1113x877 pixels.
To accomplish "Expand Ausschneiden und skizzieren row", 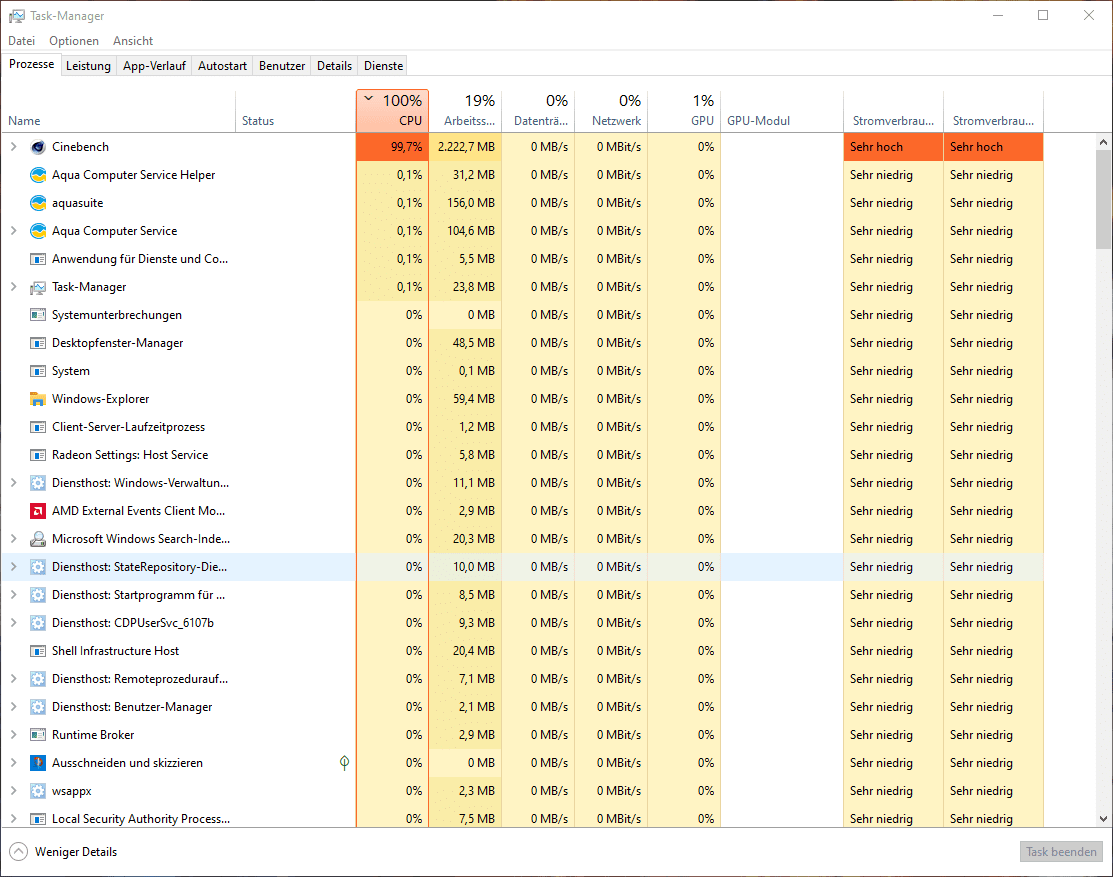I will point(13,763).
